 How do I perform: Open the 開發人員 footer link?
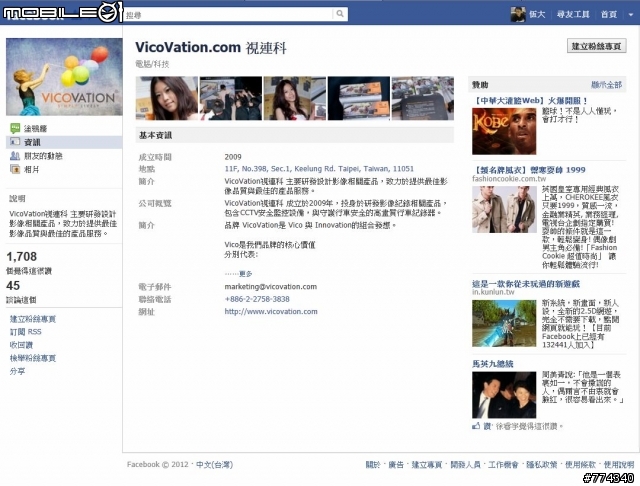tap(465, 464)
